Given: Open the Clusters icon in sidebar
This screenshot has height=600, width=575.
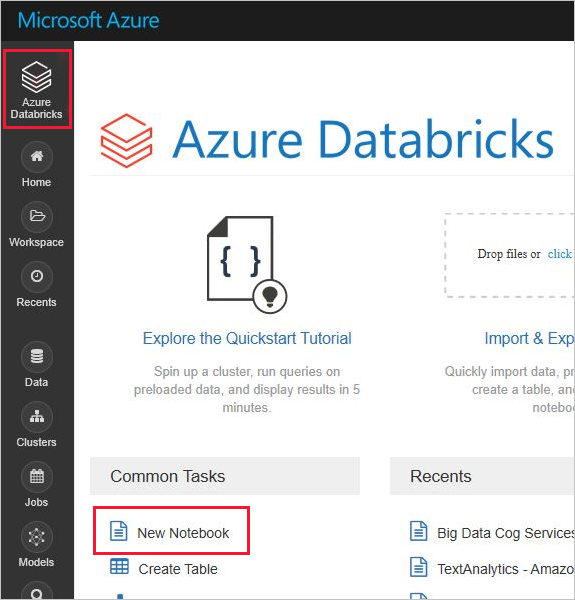Looking at the screenshot, I should 37,416.
